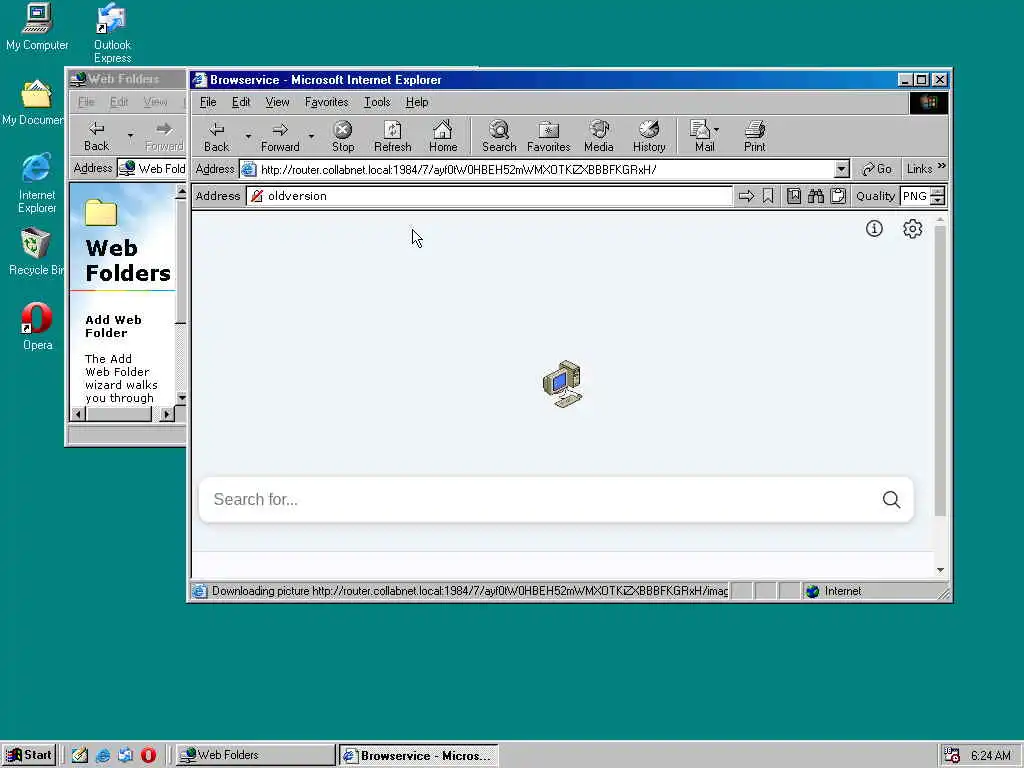Open the Help menu
The height and width of the screenshot is (768, 1024).
[x=417, y=102]
